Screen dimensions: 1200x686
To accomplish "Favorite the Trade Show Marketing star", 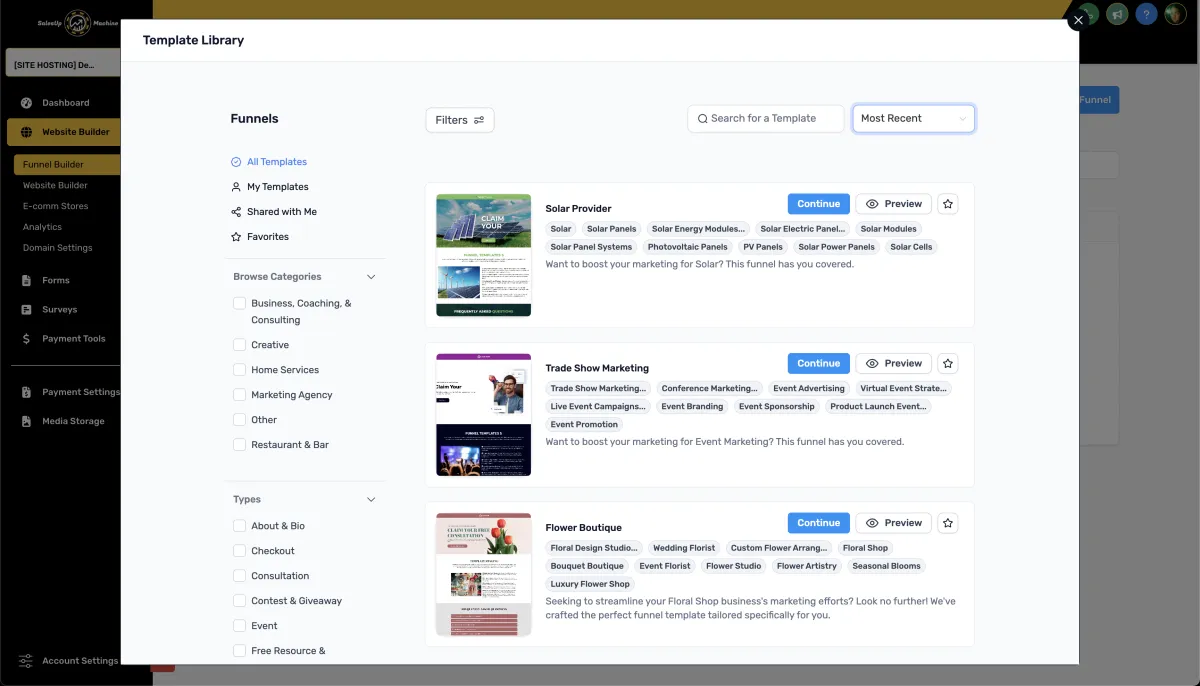I will pyautogui.click(x=948, y=363).
